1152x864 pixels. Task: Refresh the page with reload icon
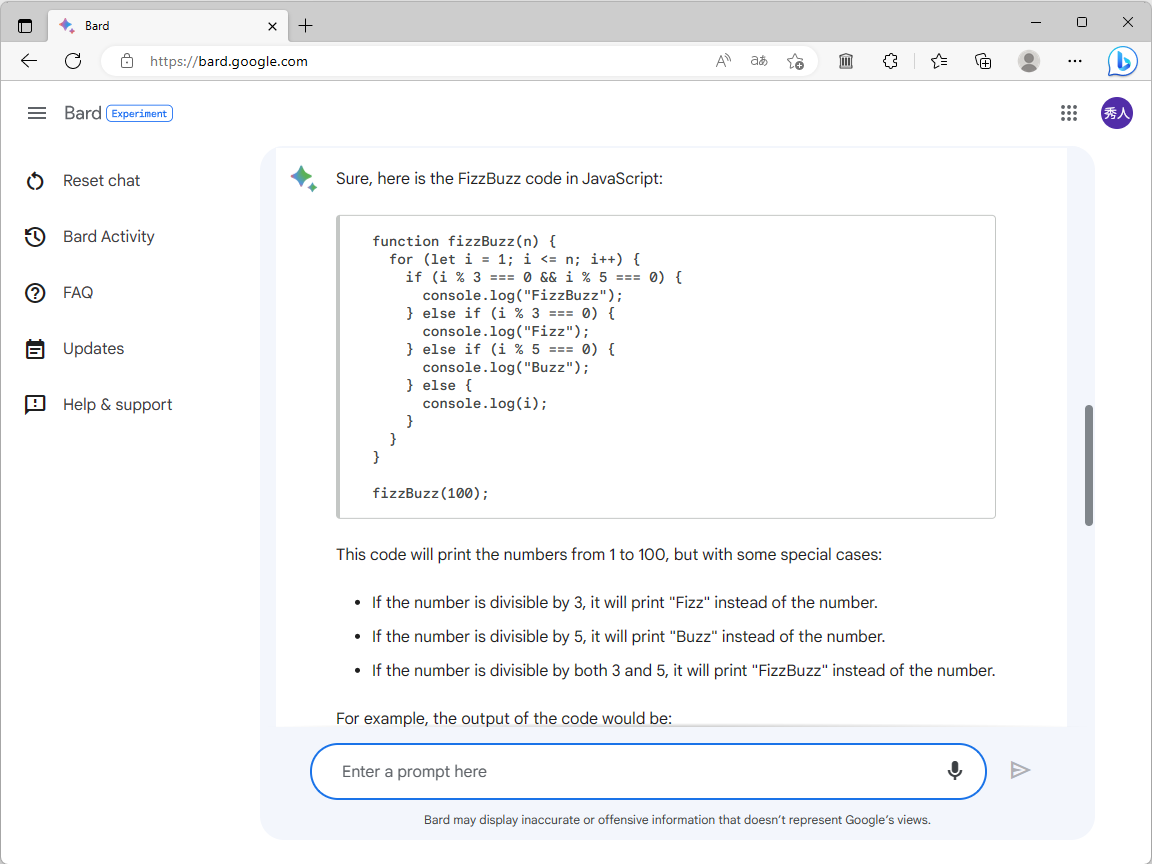click(73, 61)
